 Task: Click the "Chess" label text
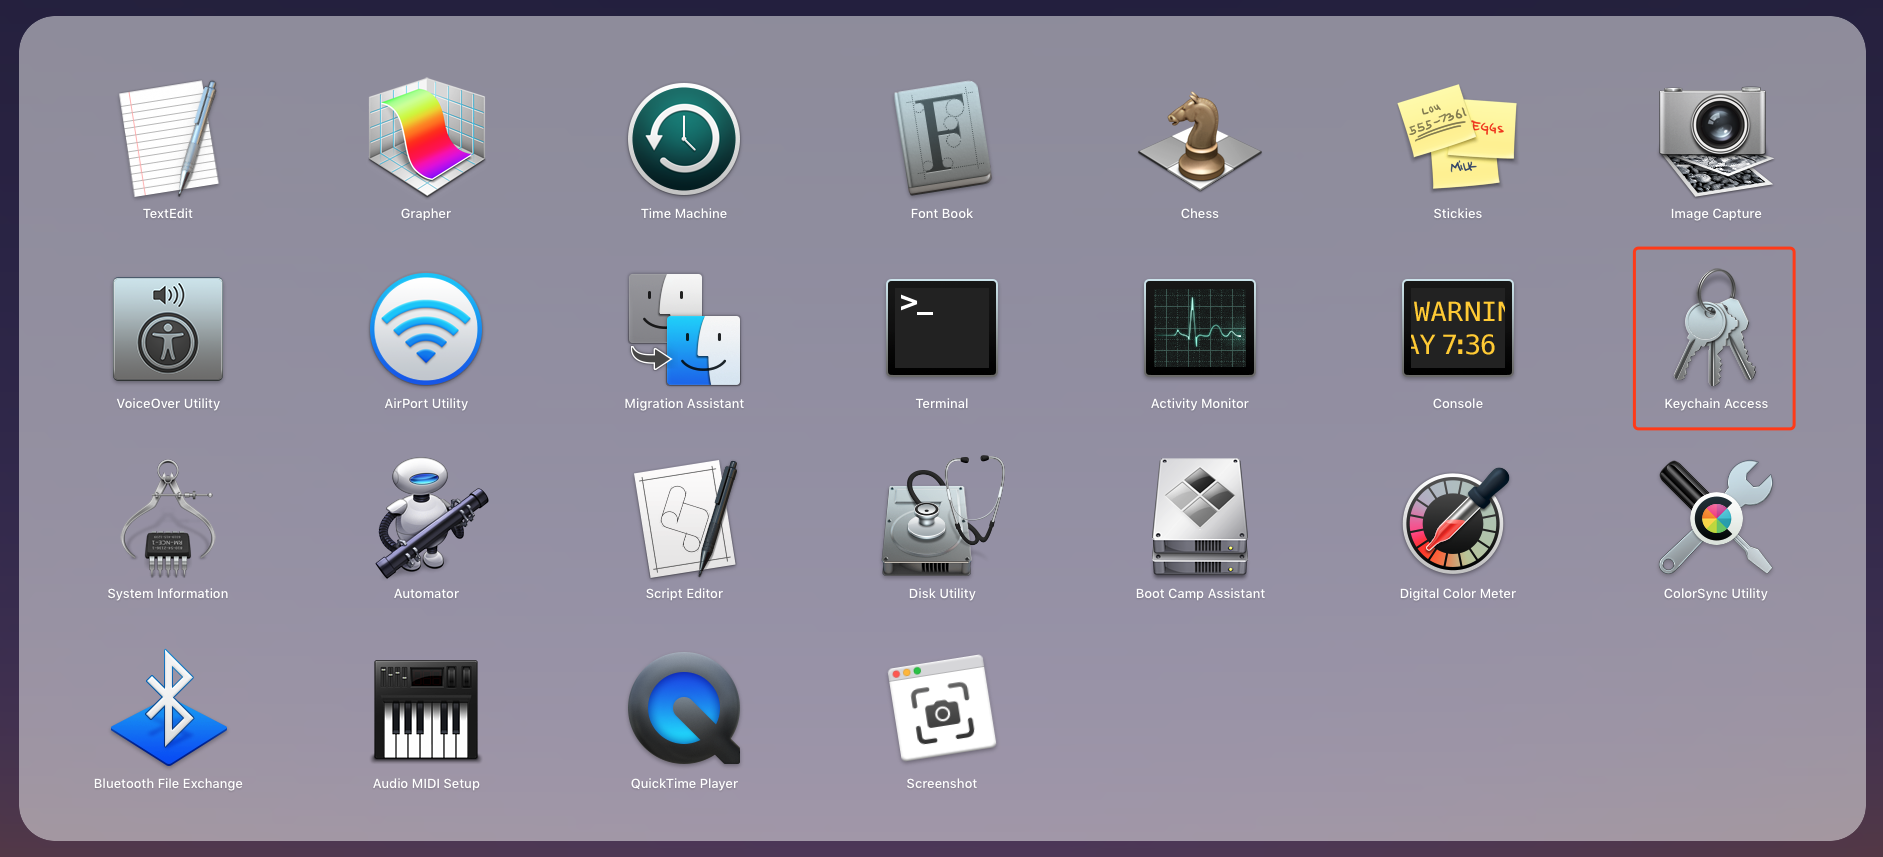tap(1200, 214)
